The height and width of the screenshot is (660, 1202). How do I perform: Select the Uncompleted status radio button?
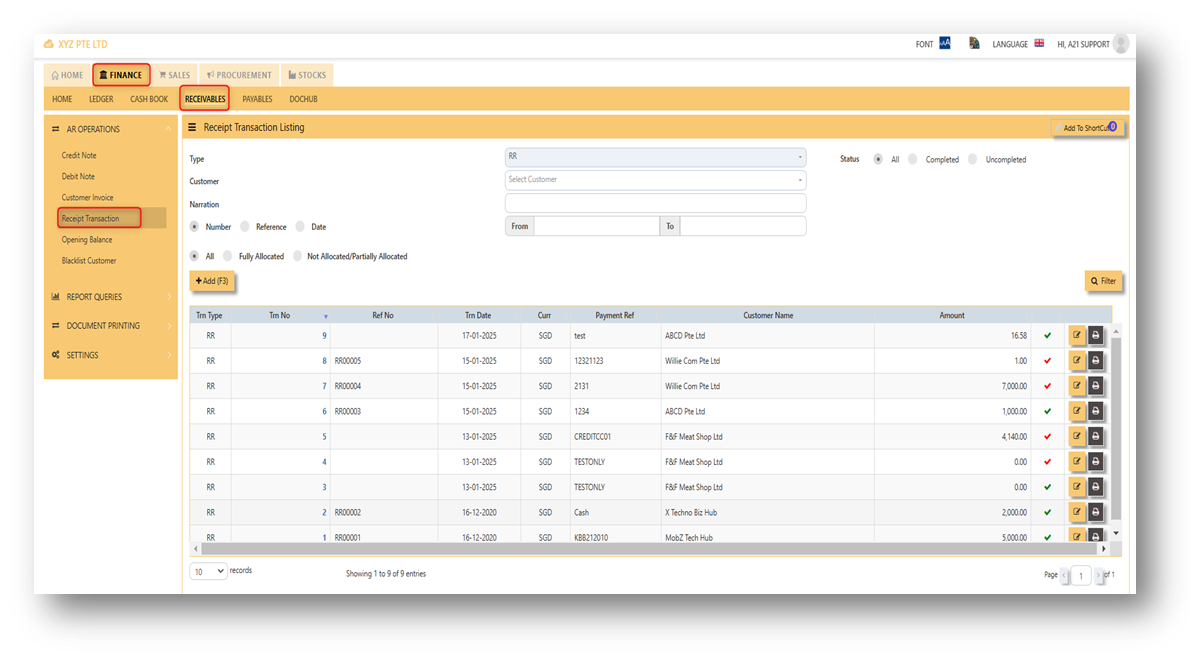972,159
